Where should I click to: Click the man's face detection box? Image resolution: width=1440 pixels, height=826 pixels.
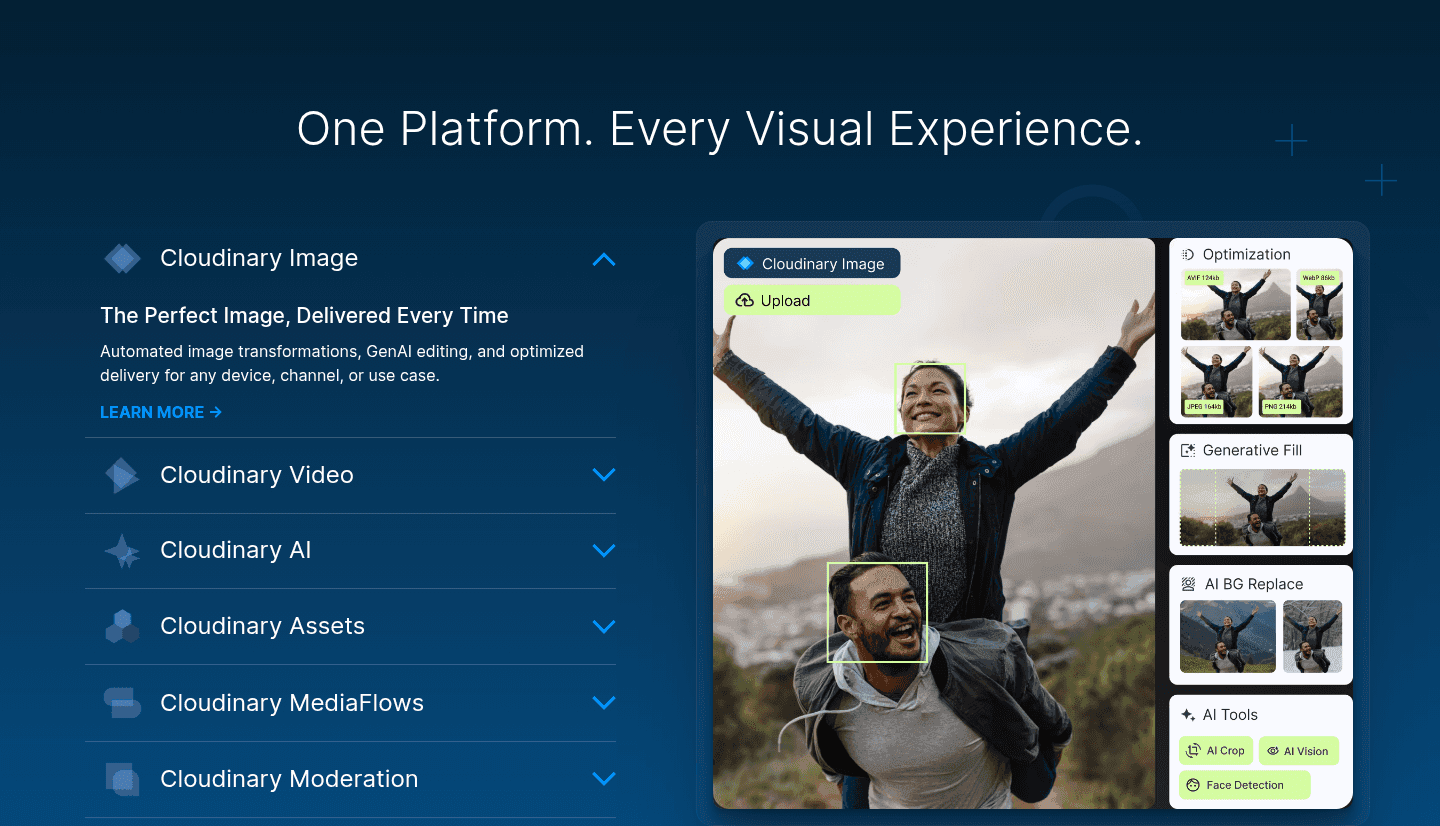click(877, 612)
